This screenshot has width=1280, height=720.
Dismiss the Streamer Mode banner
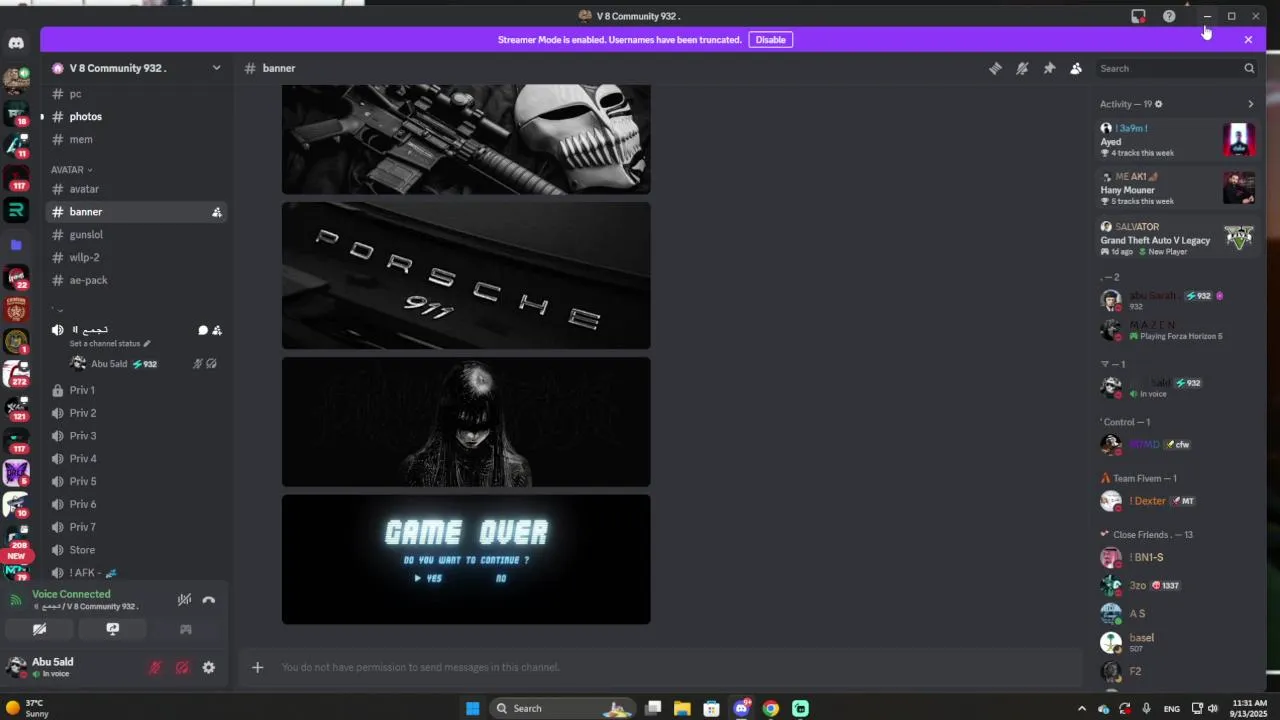[x=1248, y=40]
